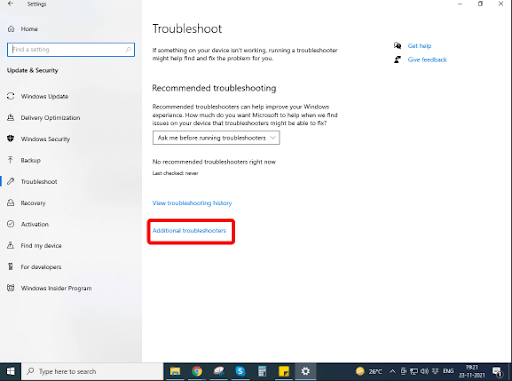This screenshot has width=512, height=381.
Task: Click the back arrow in Settings
Action: (x=11, y=4)
